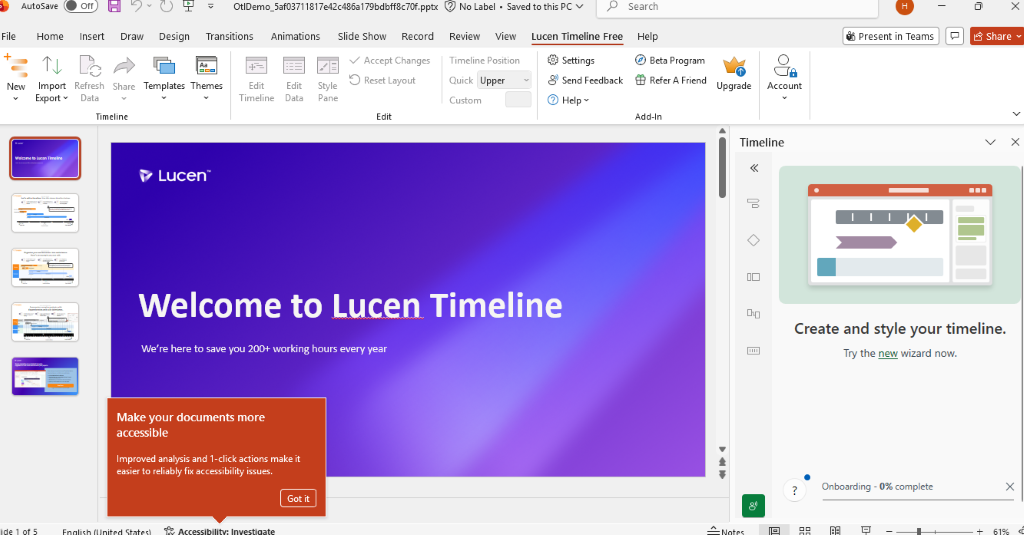The width and height of the screenshot is (1024, 535).
Task: Open Quick position Upper dropdown
Action: tap(504, 80)
